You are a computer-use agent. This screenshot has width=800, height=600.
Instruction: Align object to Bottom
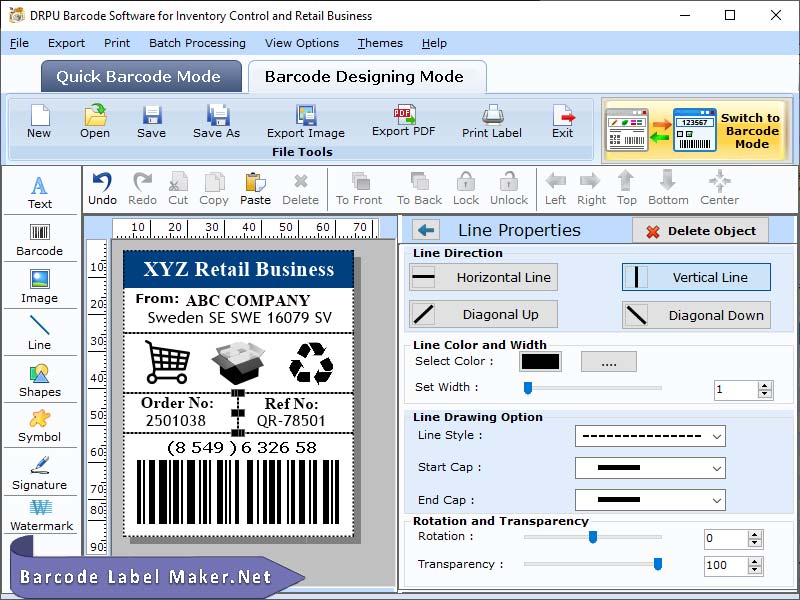(668, 189)
